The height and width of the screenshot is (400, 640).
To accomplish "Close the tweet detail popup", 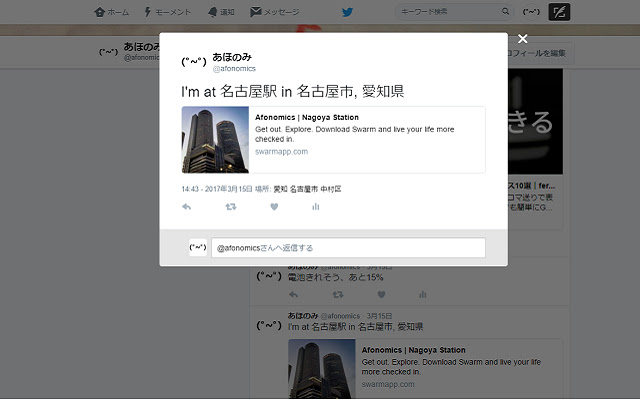I will (522, 39).
